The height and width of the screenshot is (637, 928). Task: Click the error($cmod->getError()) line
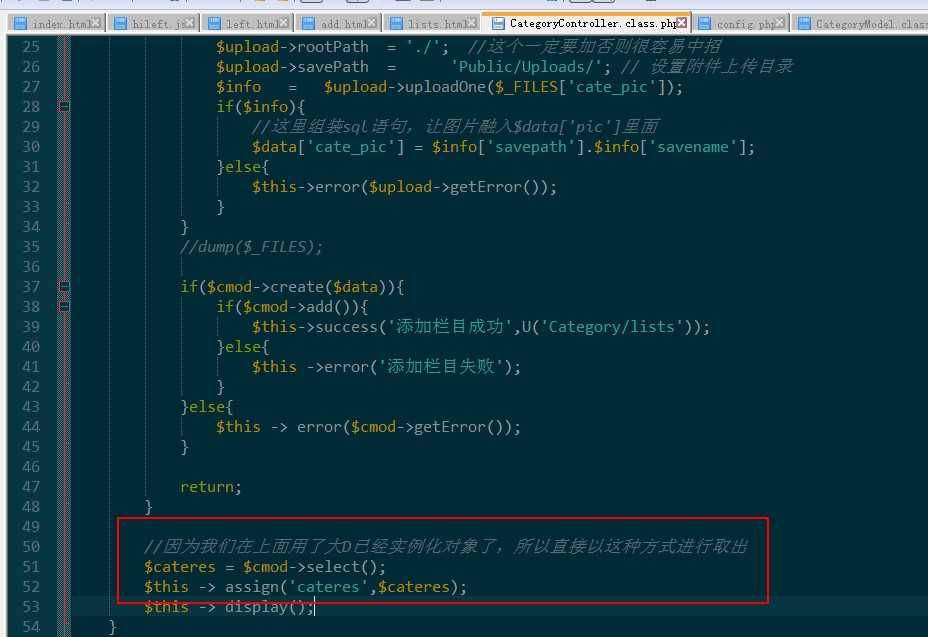click(x=368, y=427)
